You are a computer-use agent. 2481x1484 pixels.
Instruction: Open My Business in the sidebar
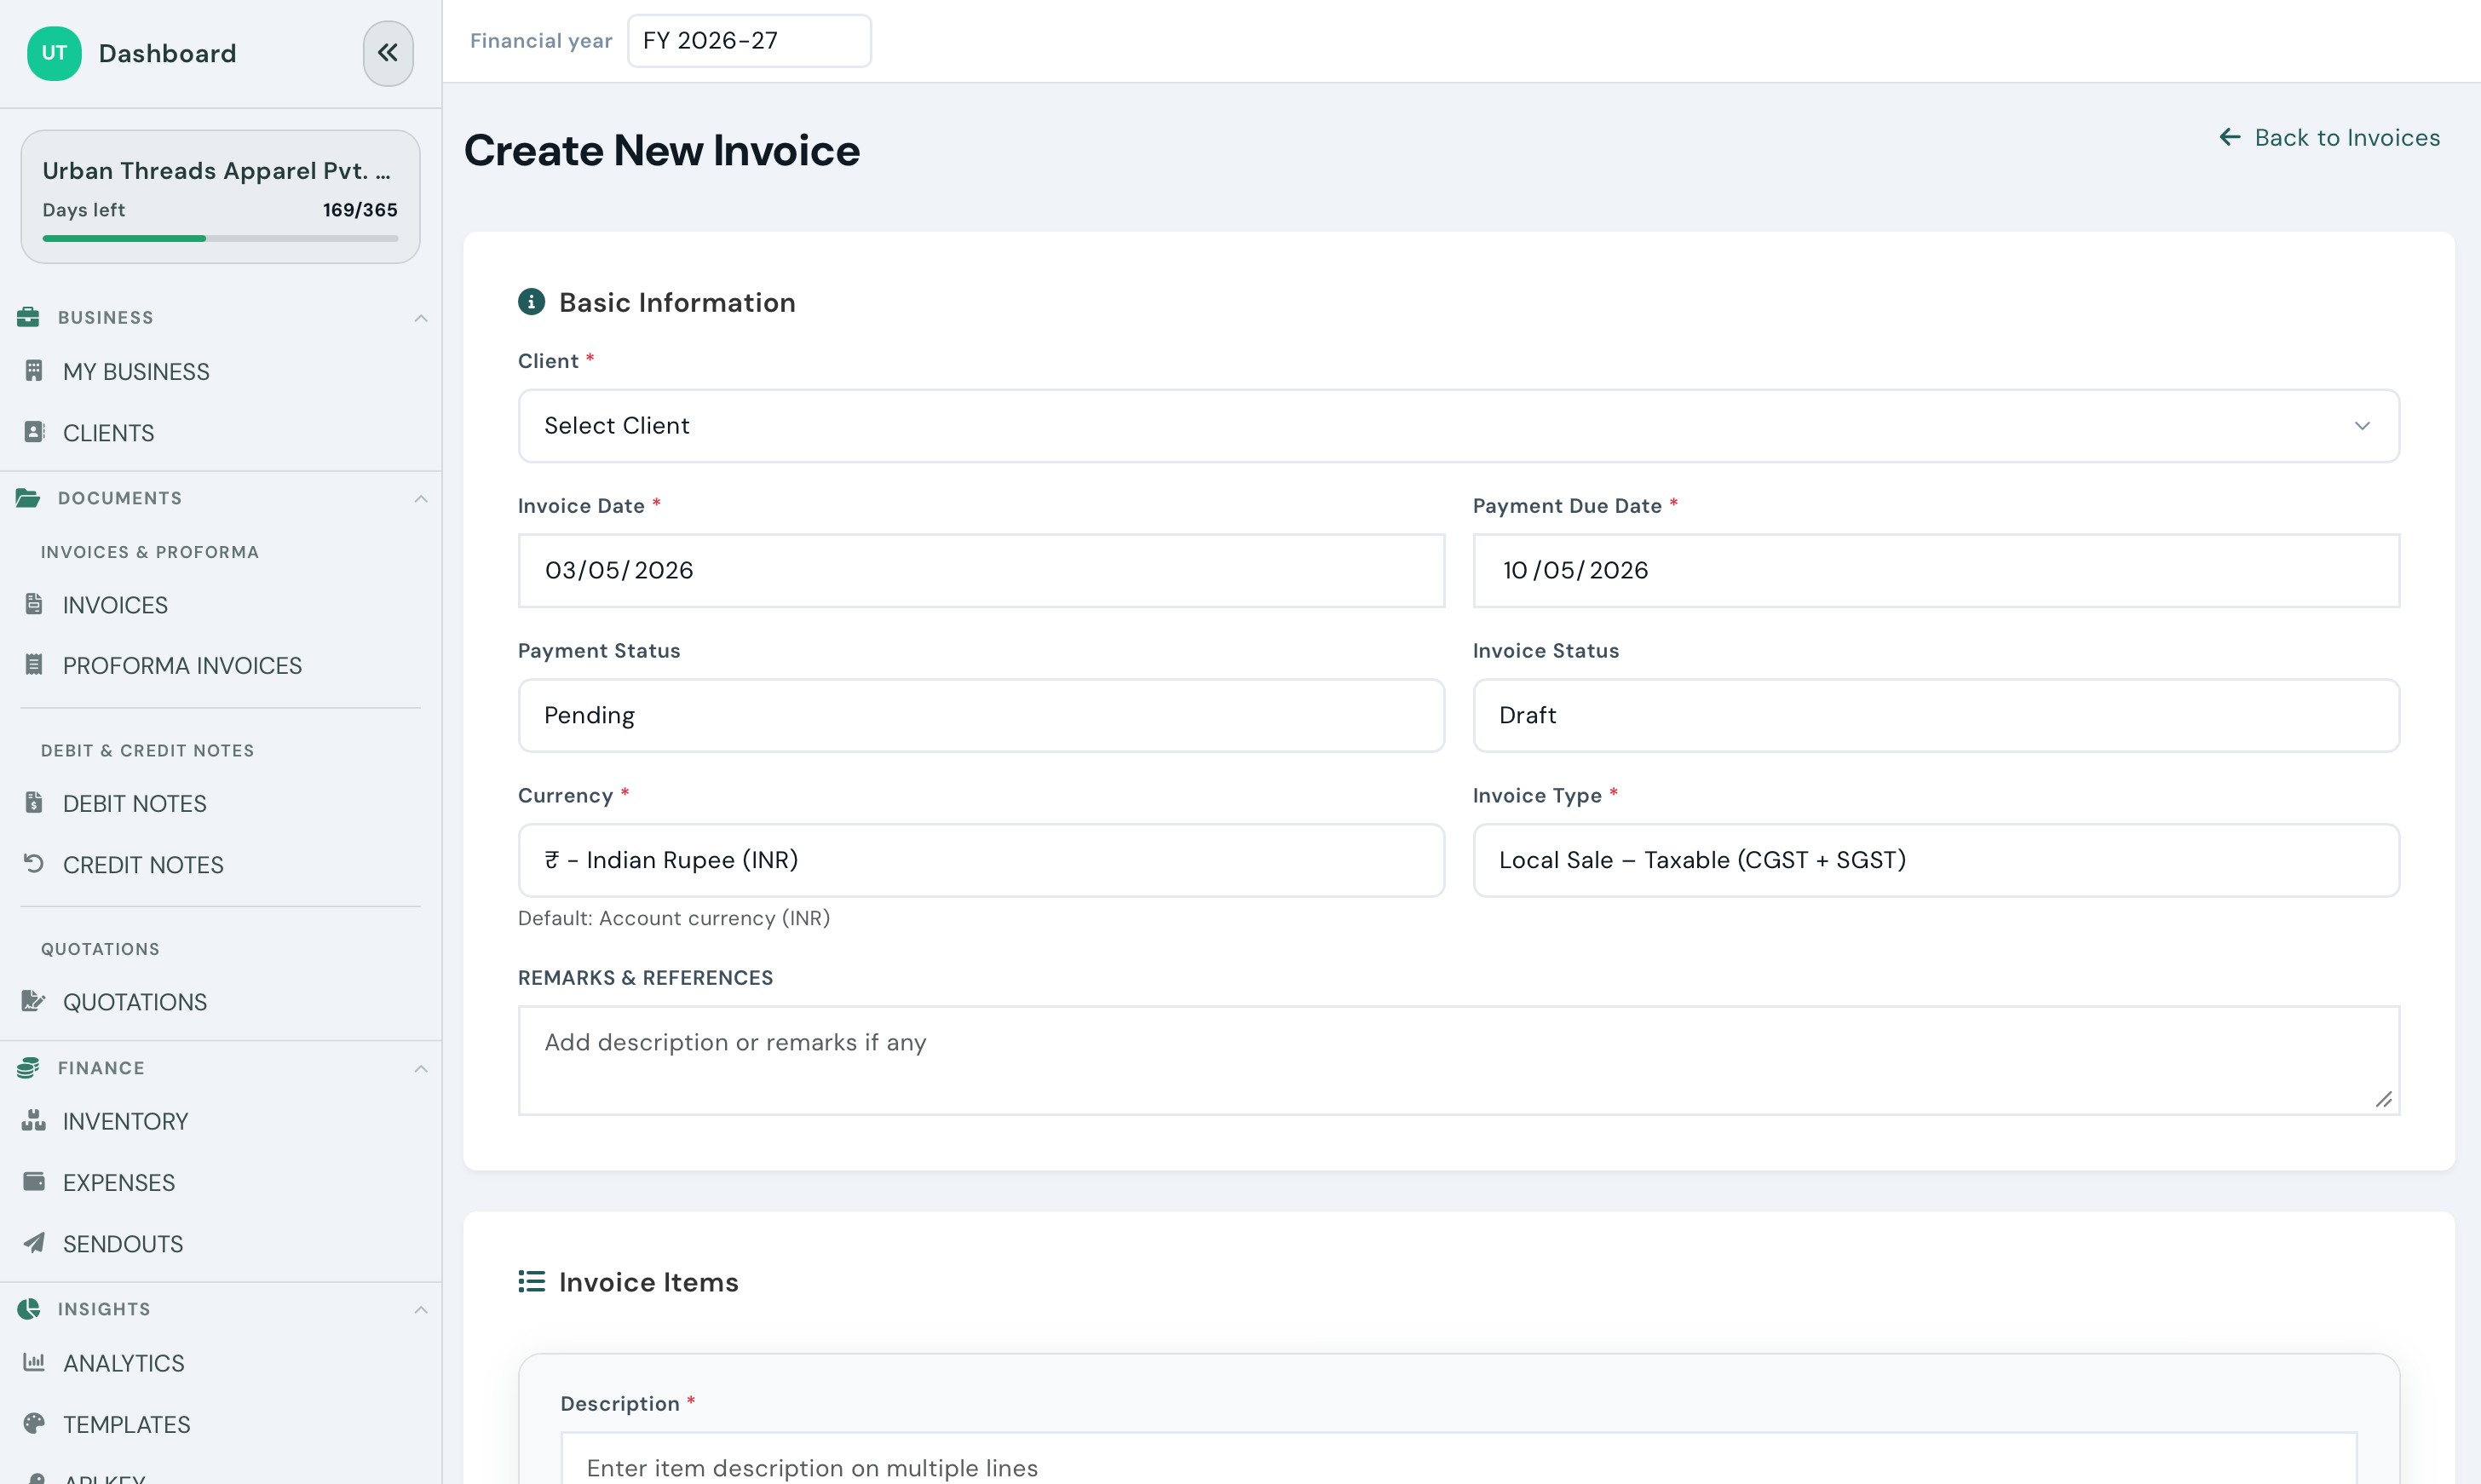coord(136,372)
